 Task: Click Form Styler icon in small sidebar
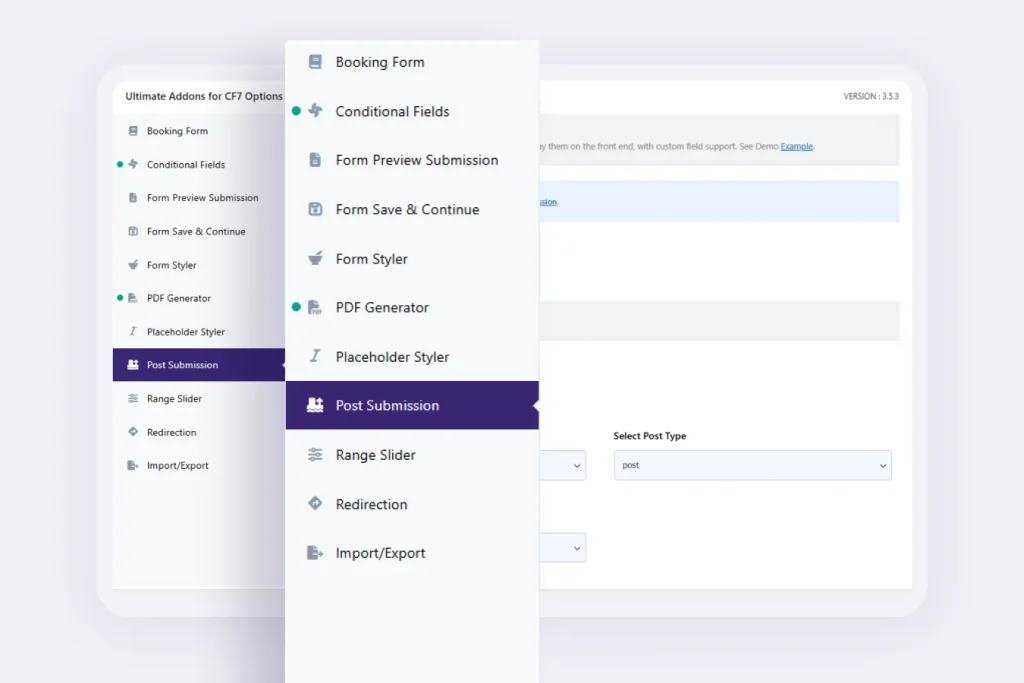[x=133, y=264]
